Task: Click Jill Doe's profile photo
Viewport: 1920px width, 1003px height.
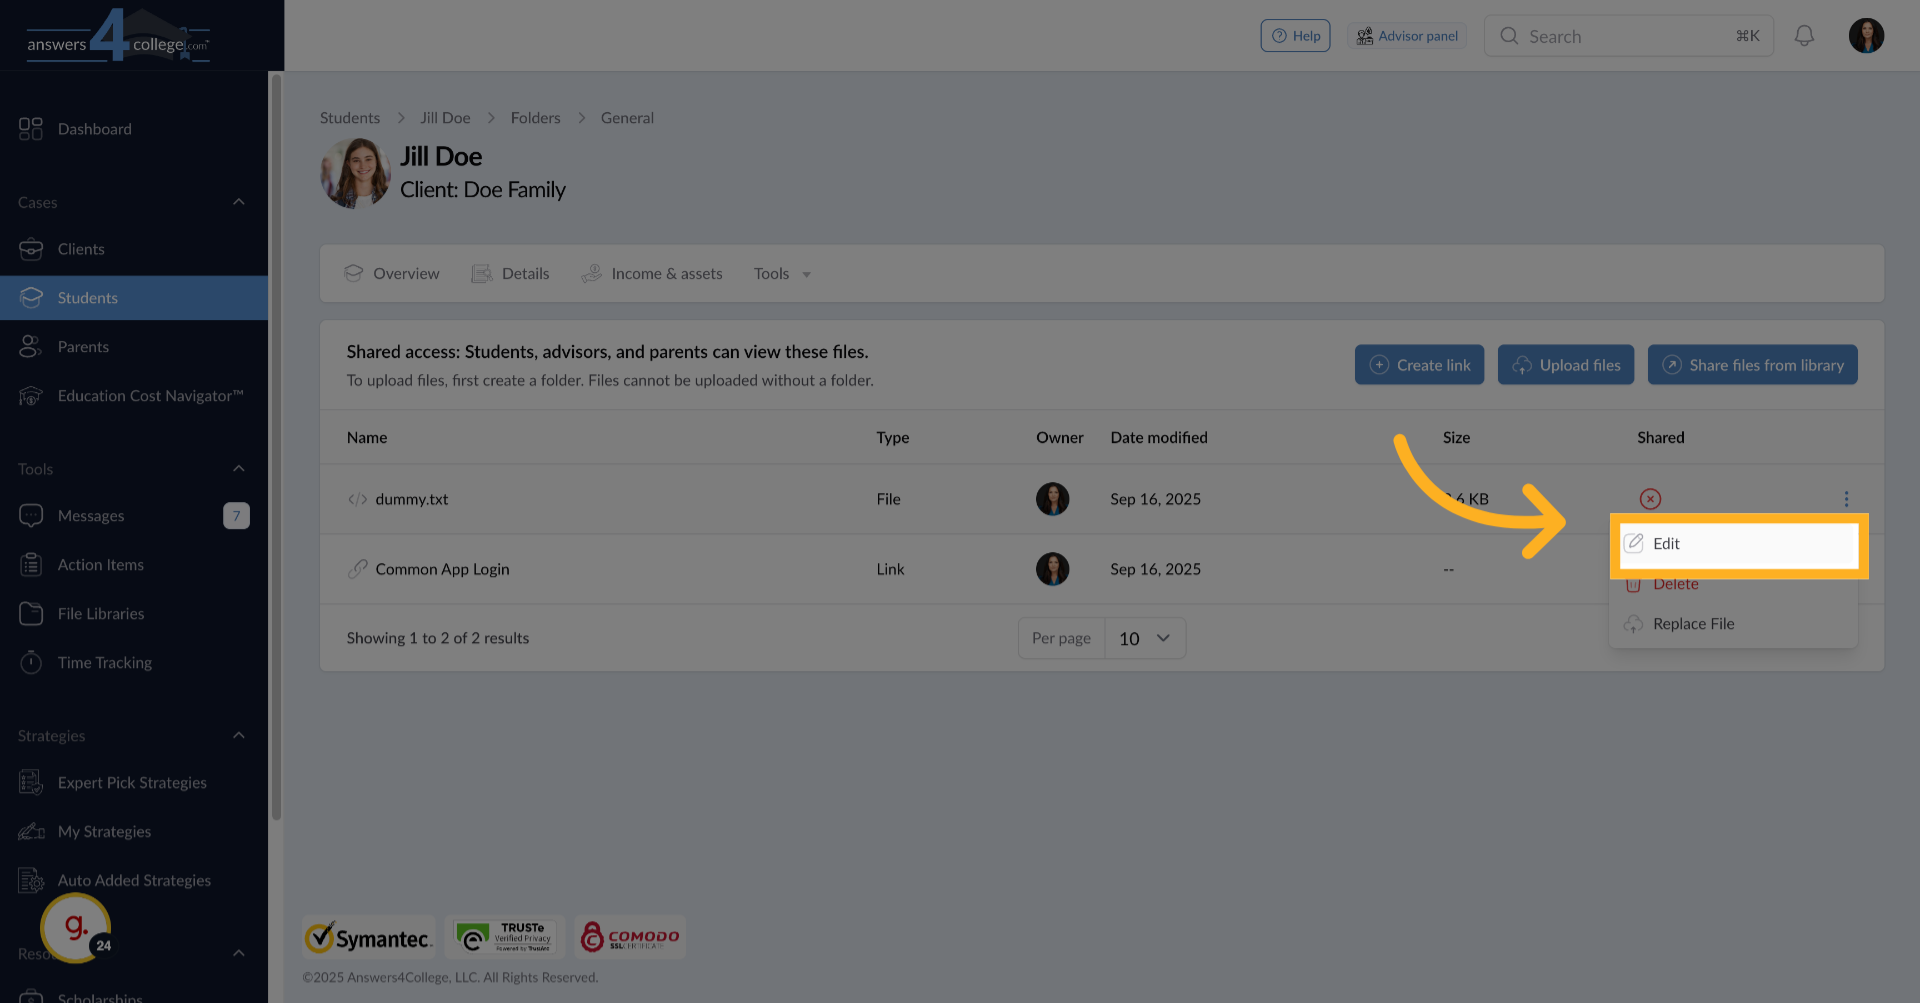Action: coord(355,173)
